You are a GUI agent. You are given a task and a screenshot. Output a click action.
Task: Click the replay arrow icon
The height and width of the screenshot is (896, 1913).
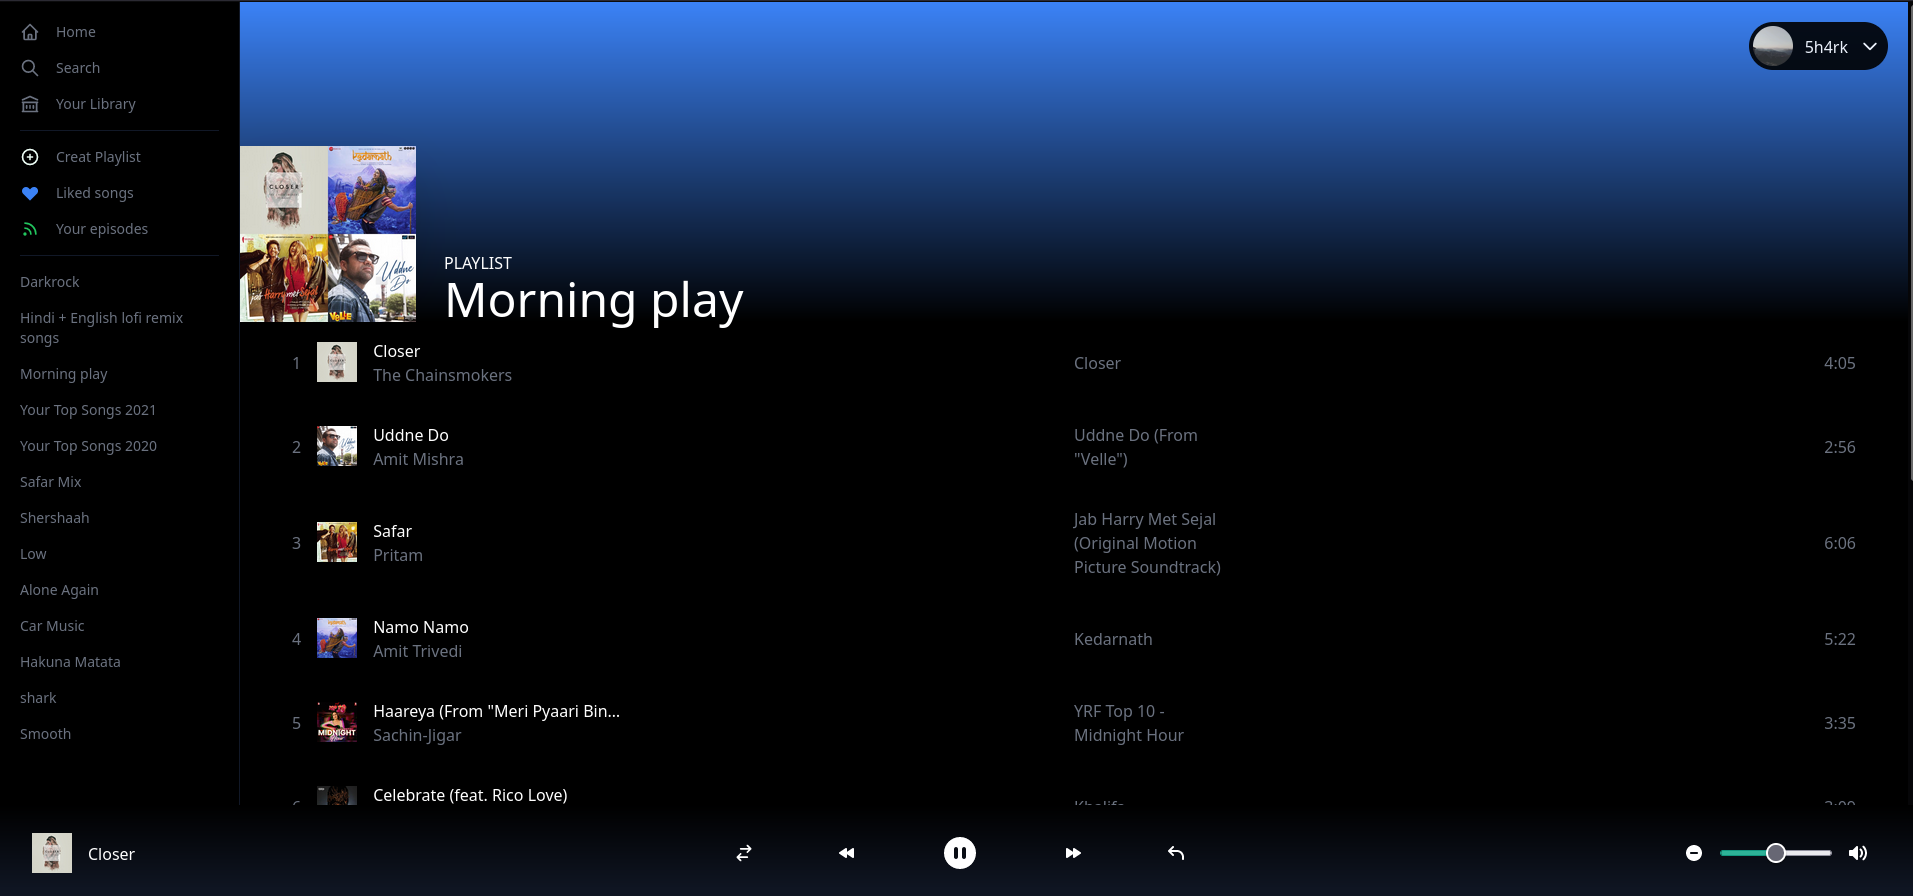[1176, 853]
